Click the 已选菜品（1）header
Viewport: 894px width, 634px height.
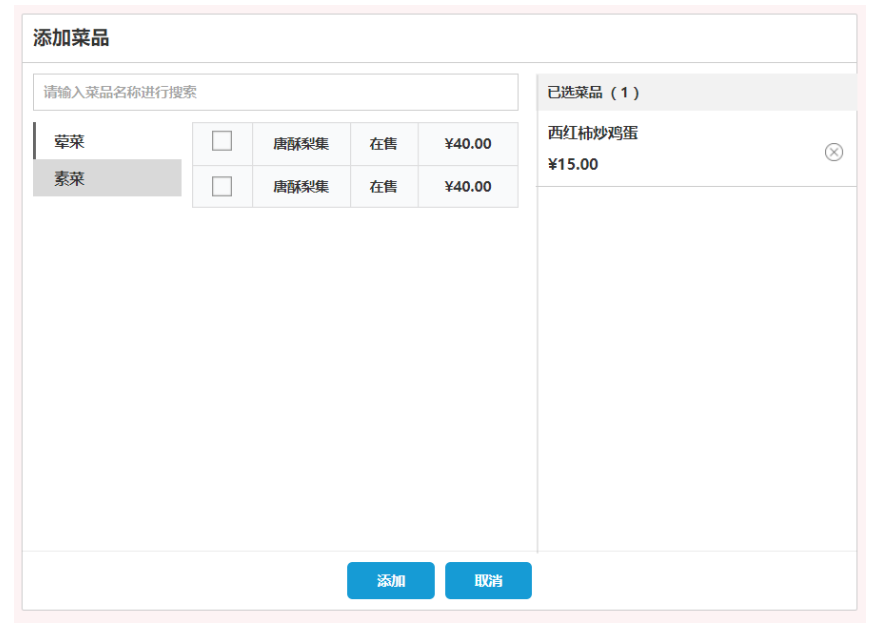click(696, 92)
